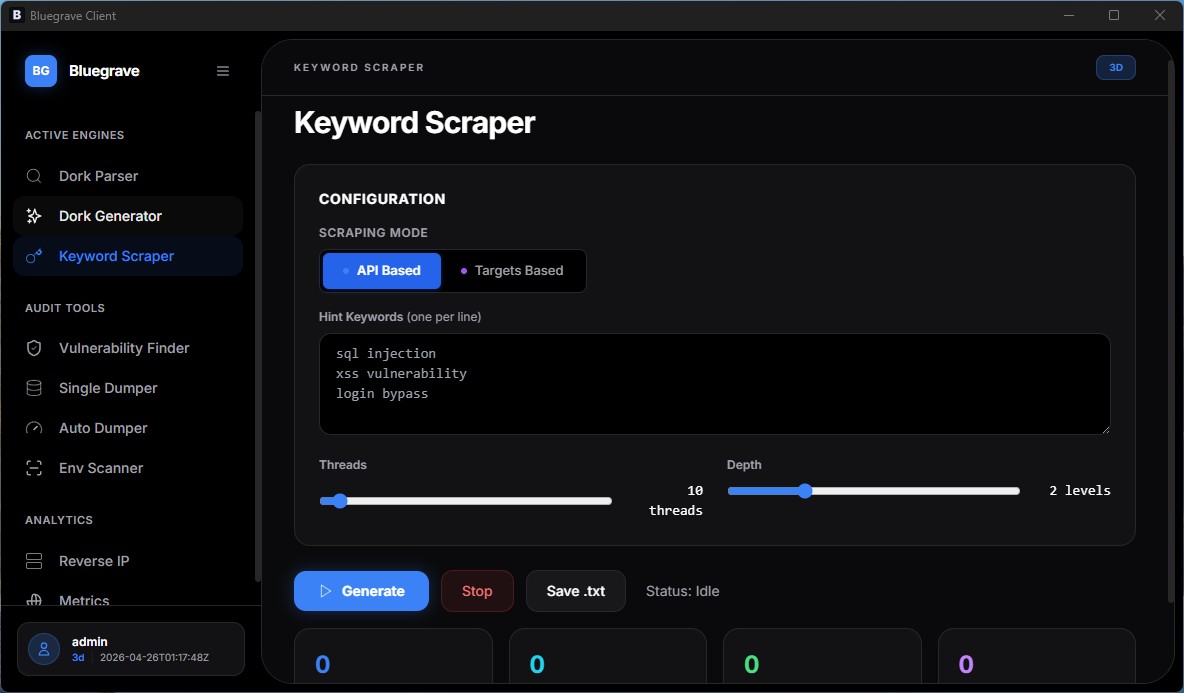Hit the Stop button

[x=477, y=591]
